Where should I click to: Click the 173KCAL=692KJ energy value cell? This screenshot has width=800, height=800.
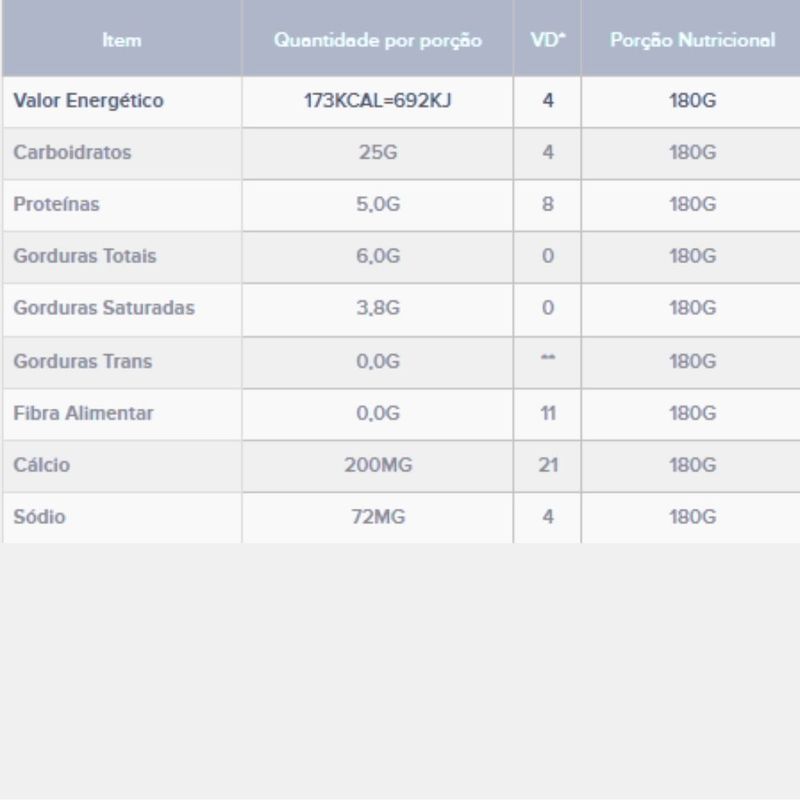pos(377,101)
